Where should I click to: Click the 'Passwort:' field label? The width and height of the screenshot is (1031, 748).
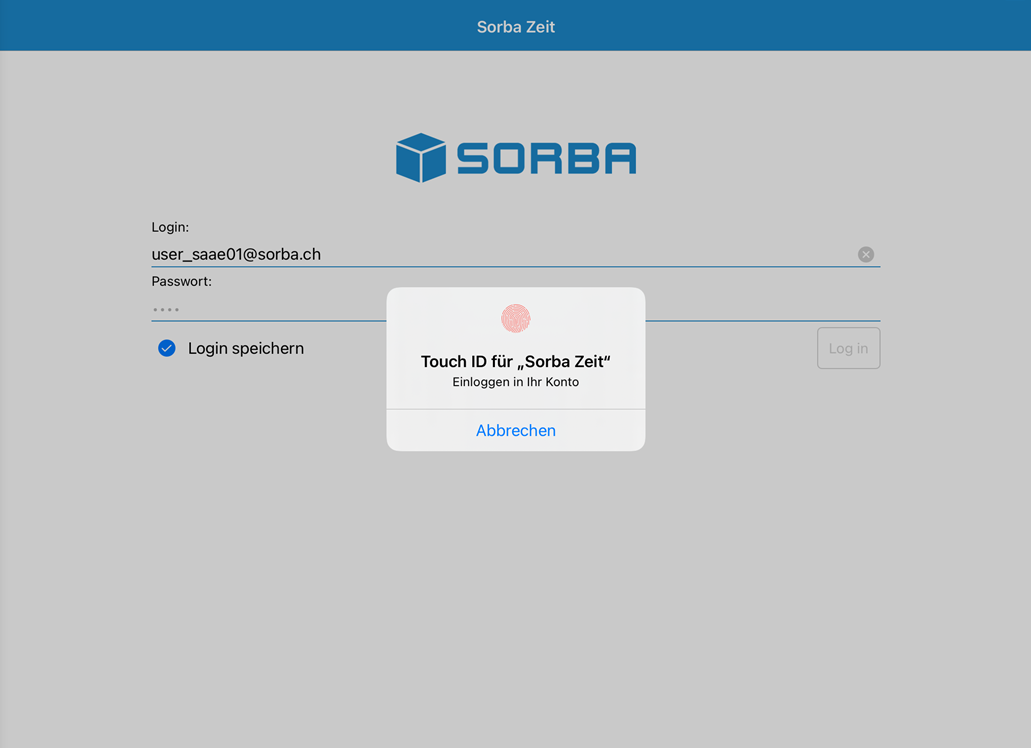pyautogui.click(x=181, y=281)
